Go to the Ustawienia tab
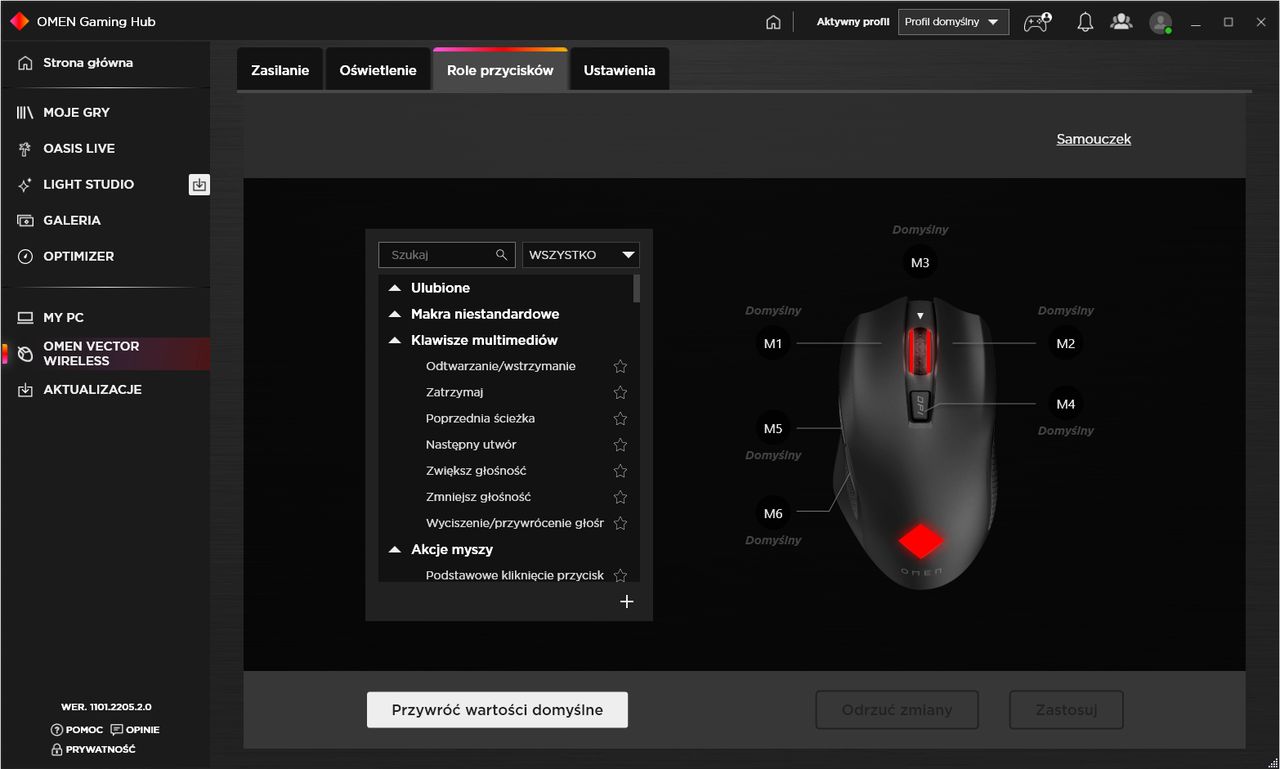The image size is (1280, 769). pos(619,70)
